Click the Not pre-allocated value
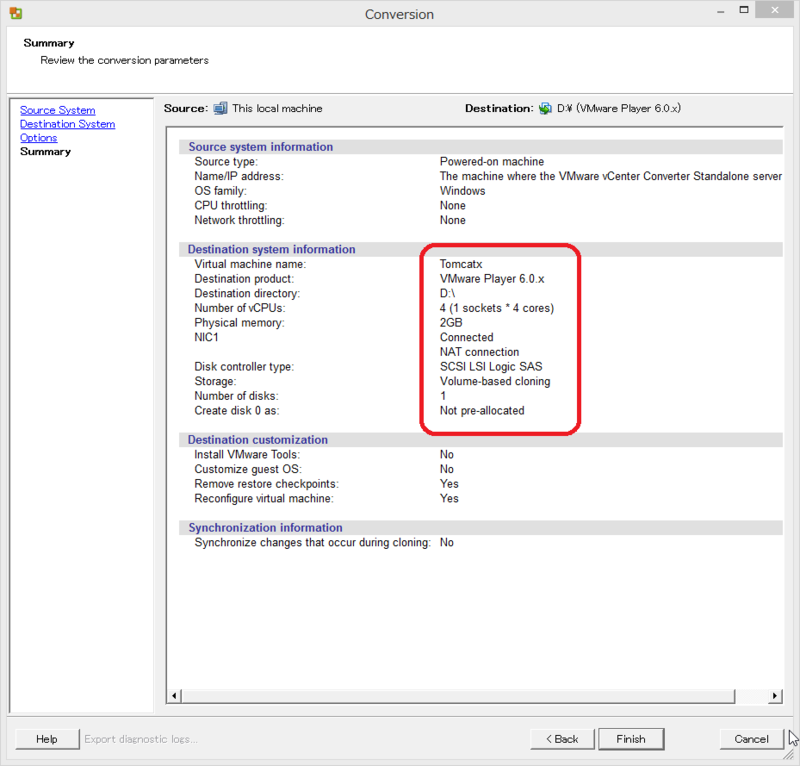This screenshot has height=766, width=800. pos(482,411)
